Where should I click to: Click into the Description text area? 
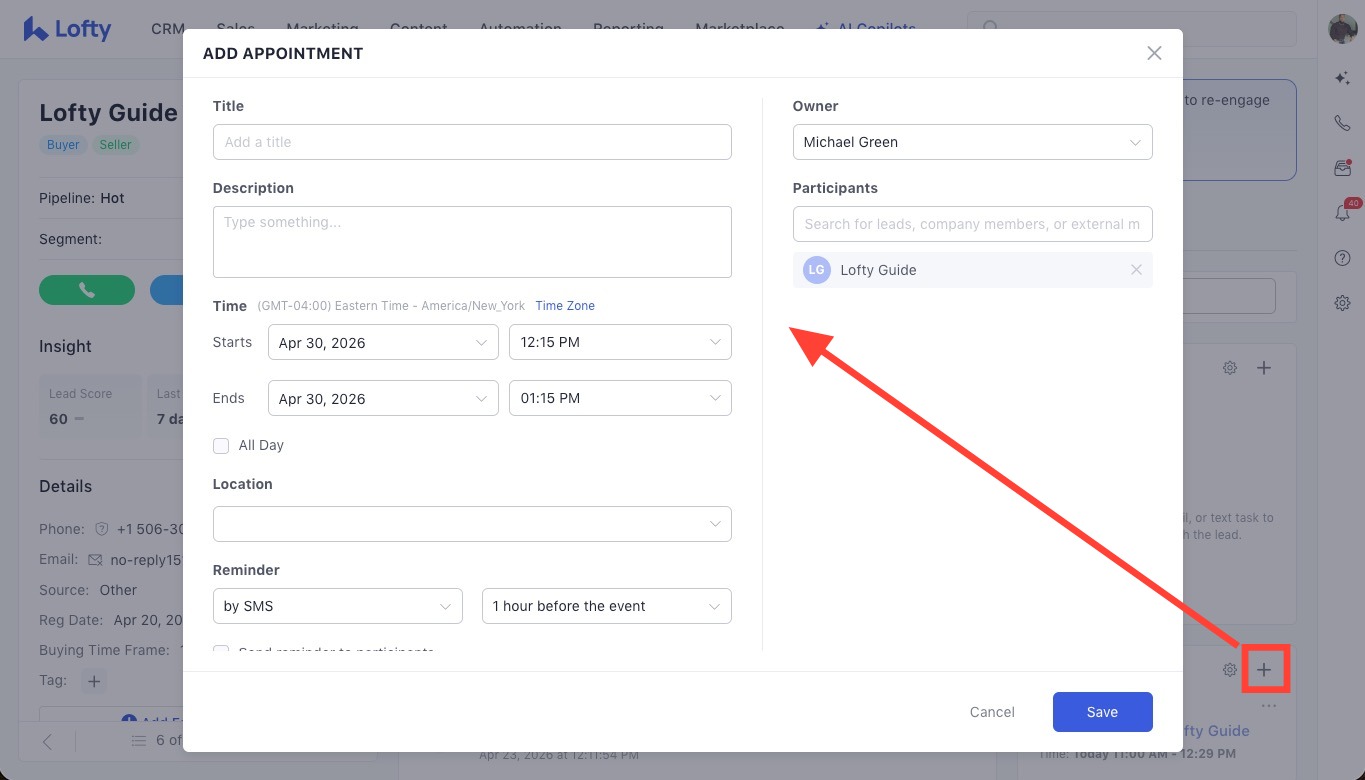(x=472, y=242)
